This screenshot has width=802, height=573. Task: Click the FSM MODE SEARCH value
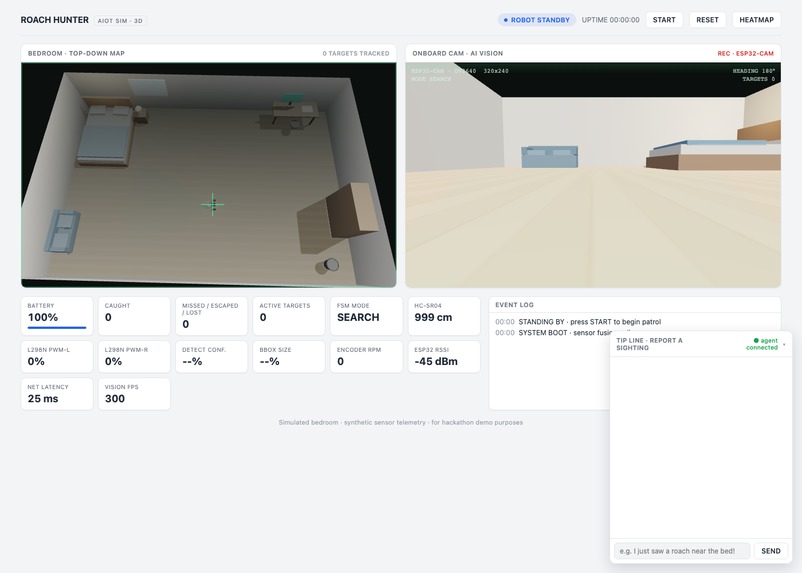click(358, 317)
